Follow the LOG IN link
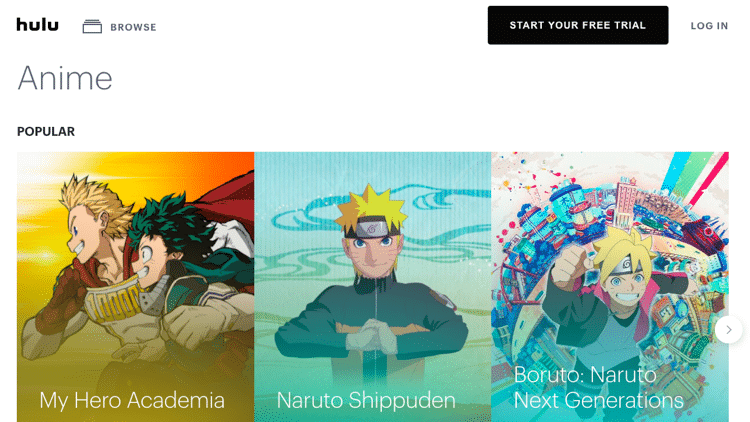The height and width of the screenshot is (422, 750). (x=709, y=26)
